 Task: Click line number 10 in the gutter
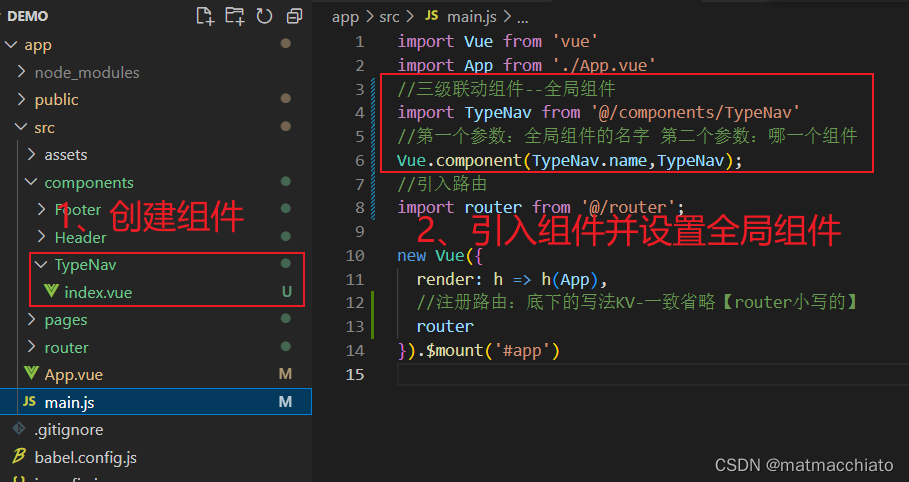355,256
